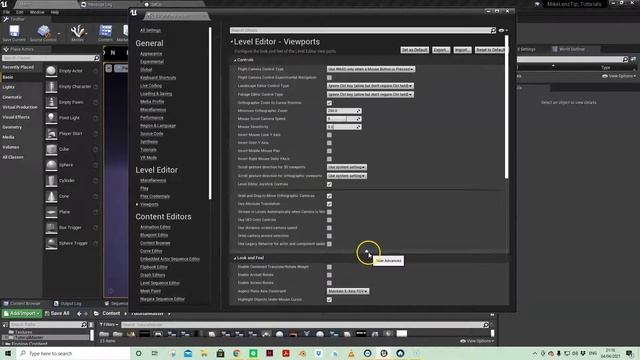This screenshot has height=360, width=640.
Task: Select Empty Character actor icon
Action: tap(51, 87)
